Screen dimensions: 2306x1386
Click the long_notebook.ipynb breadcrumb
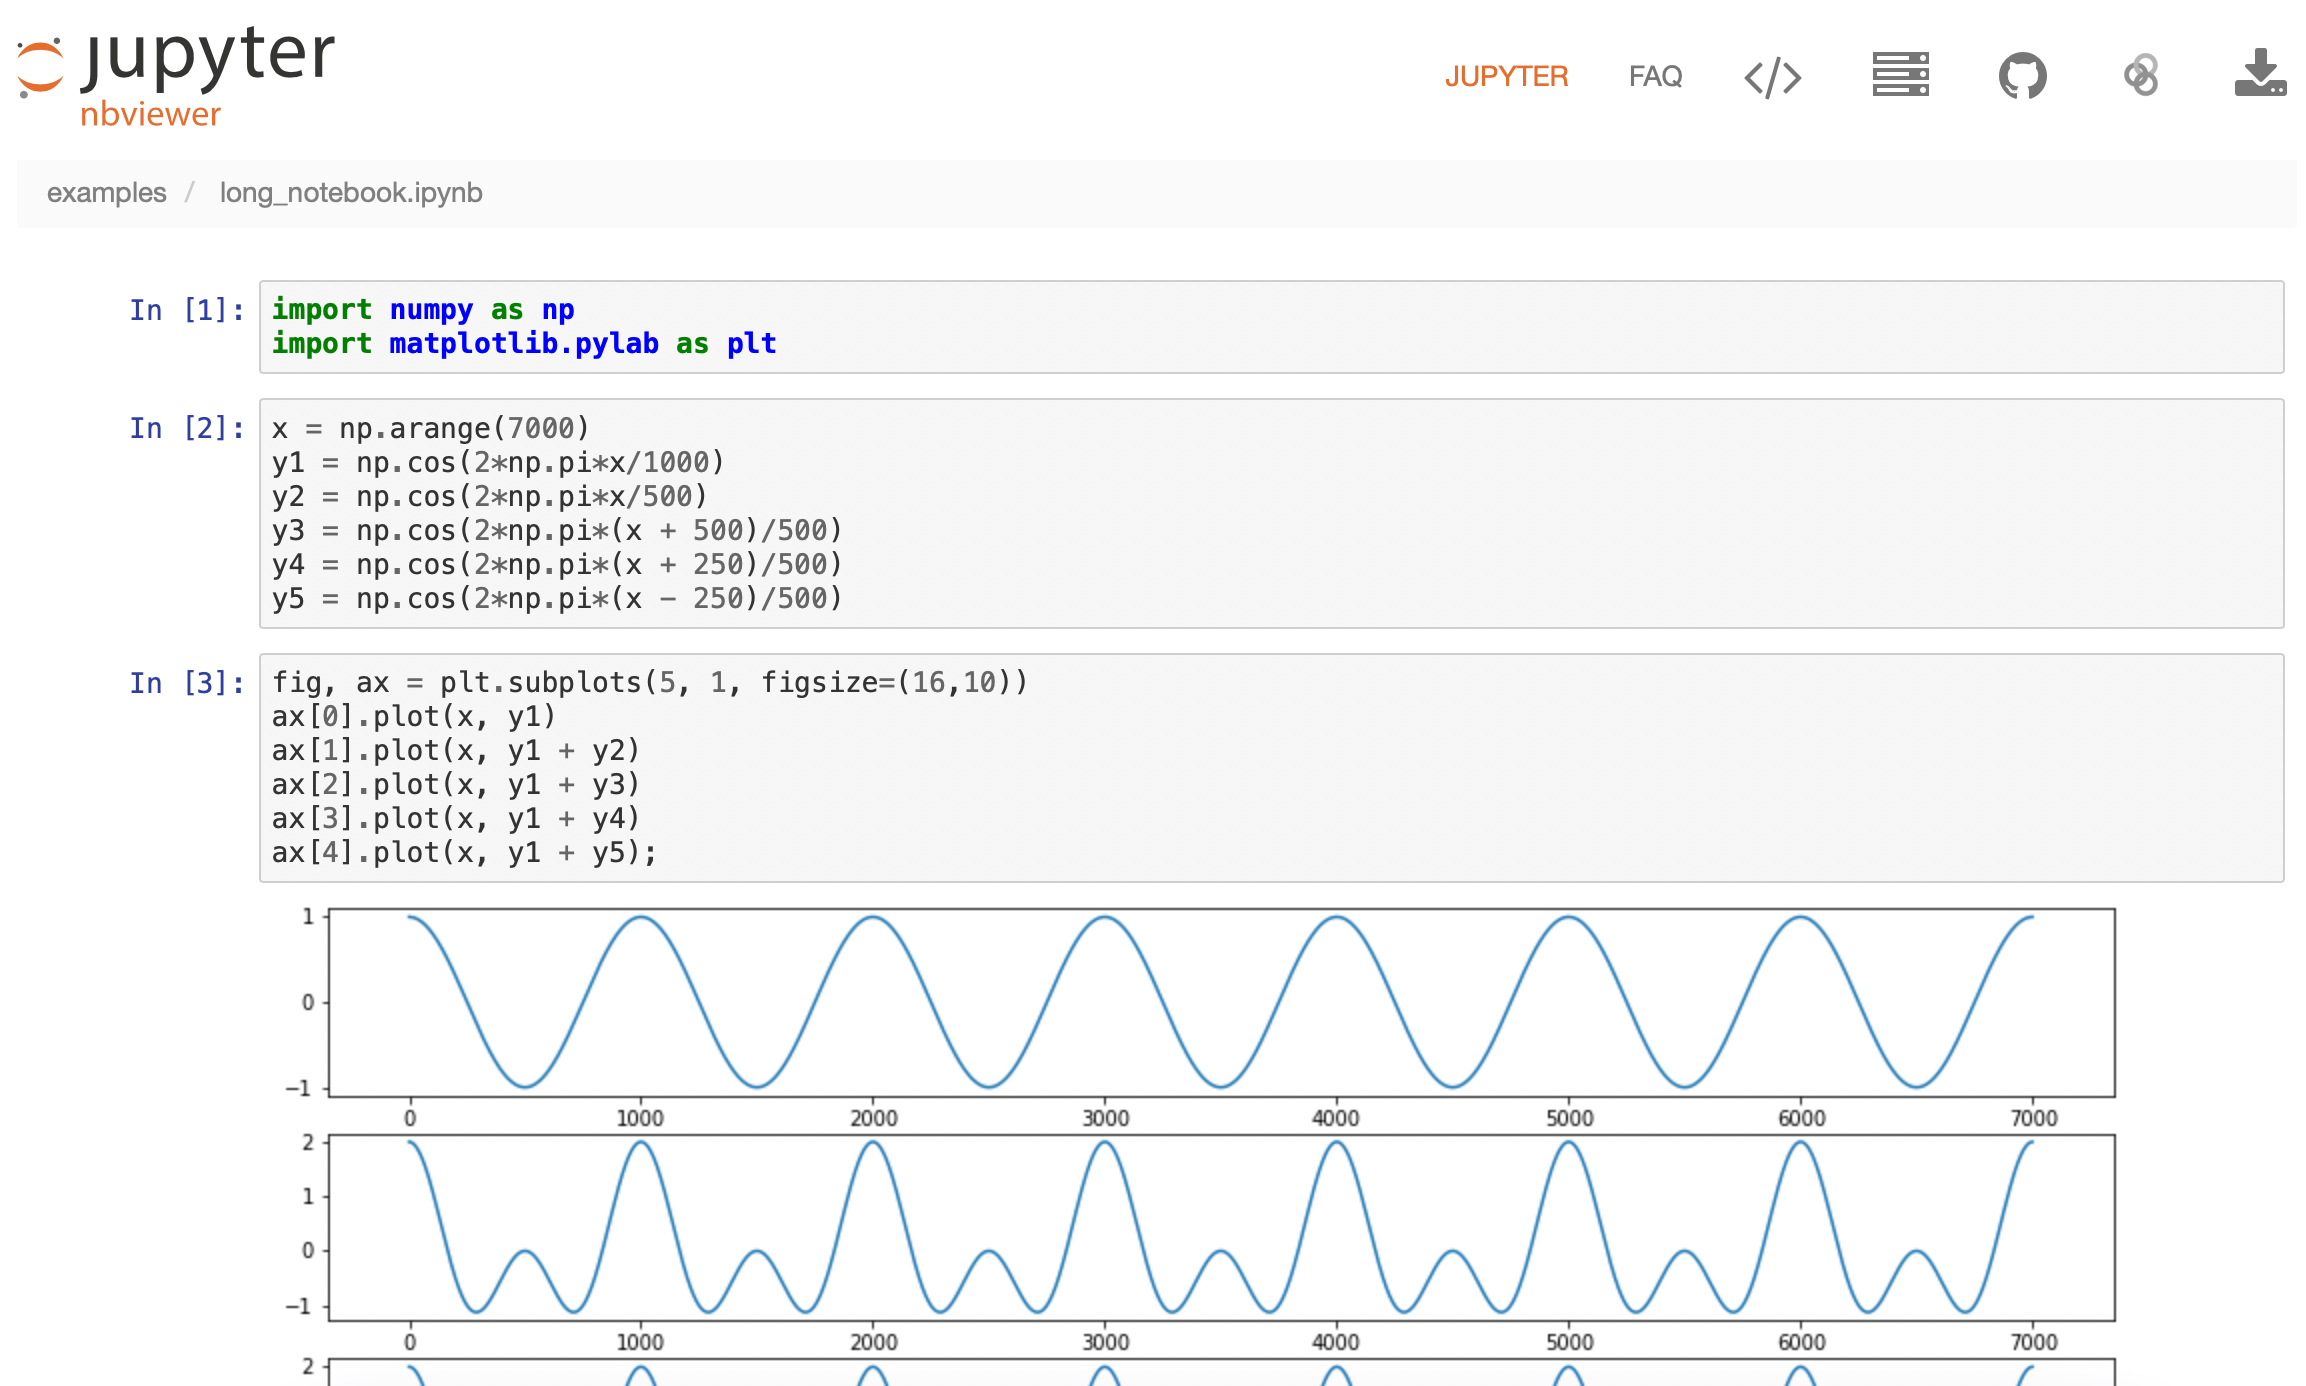[351, 193]
